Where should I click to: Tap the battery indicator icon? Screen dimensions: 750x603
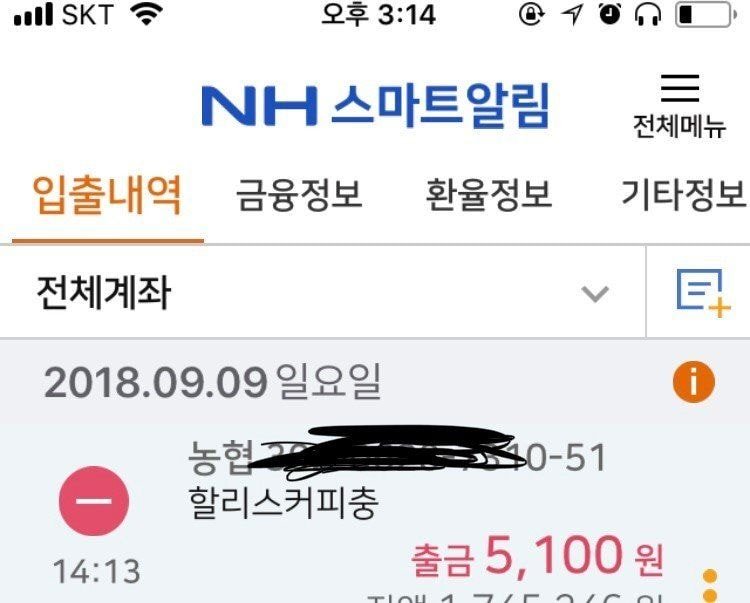(x=706, y=14)
